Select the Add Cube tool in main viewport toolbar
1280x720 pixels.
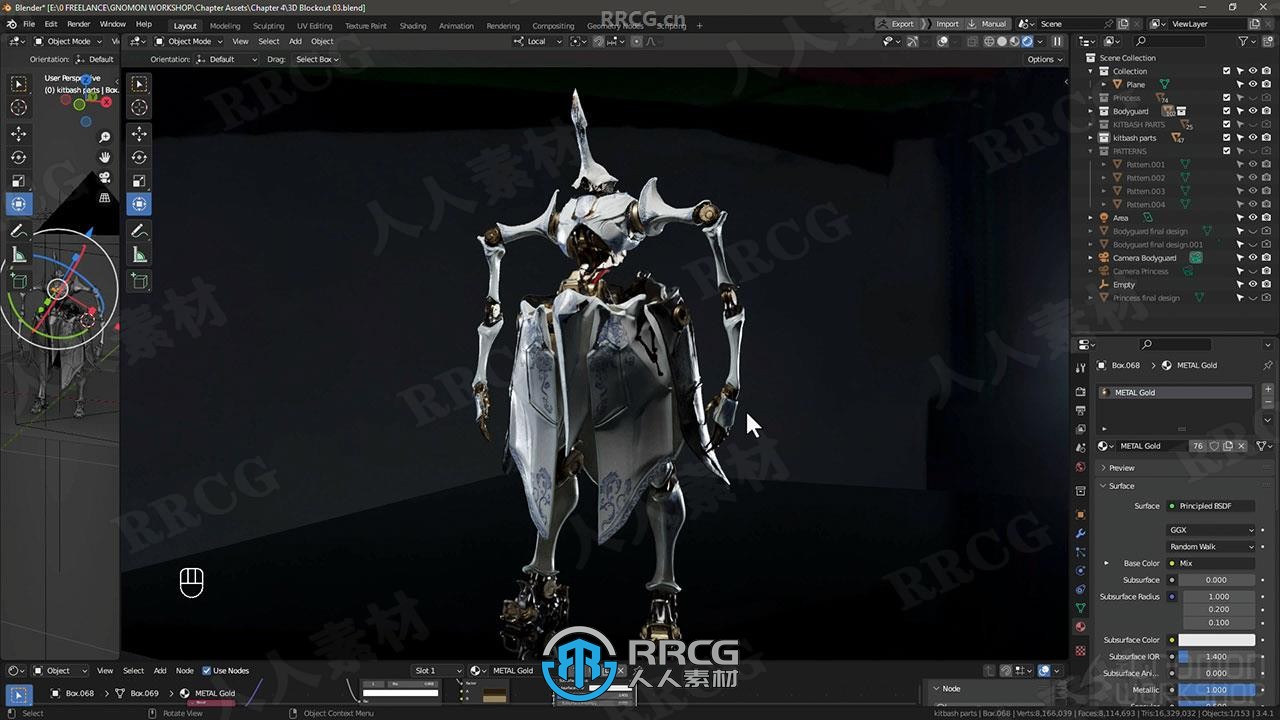point(139,280)
